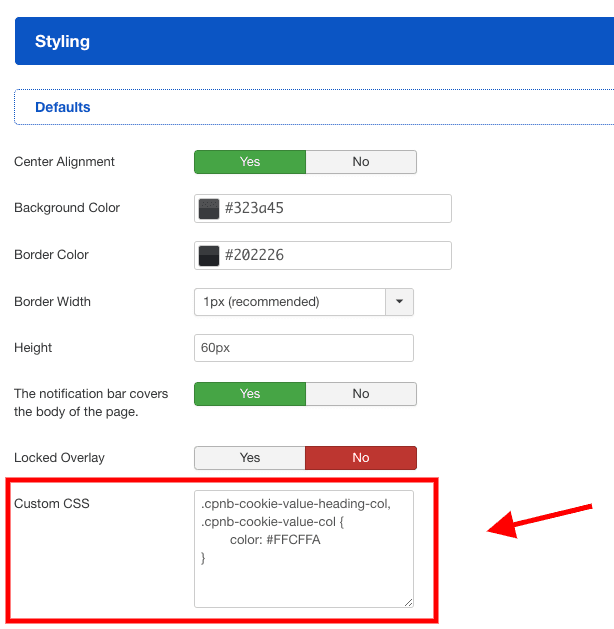Click the Custom CSS label
614x629 pixels.
tap(52, 504)
